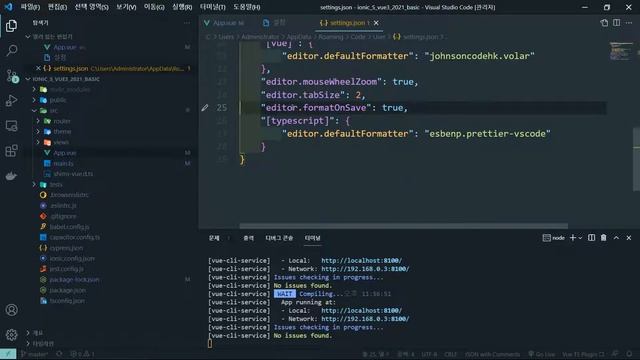Open the new terminal launch profile dropdown
Image resolution: width=640 pixels, height=360 pixels.
[x=580, y=238]
